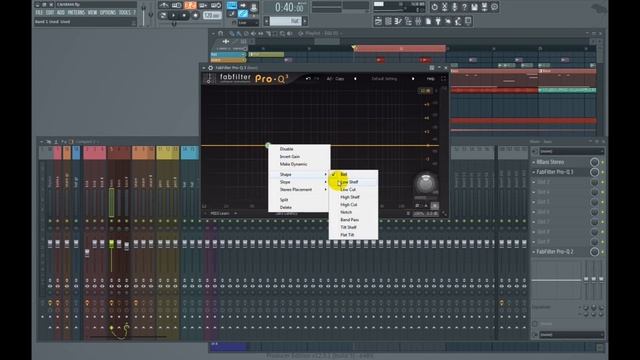Click the Pro-Q 3 output gain knob
640x360 pixels.
pos(425,183)
